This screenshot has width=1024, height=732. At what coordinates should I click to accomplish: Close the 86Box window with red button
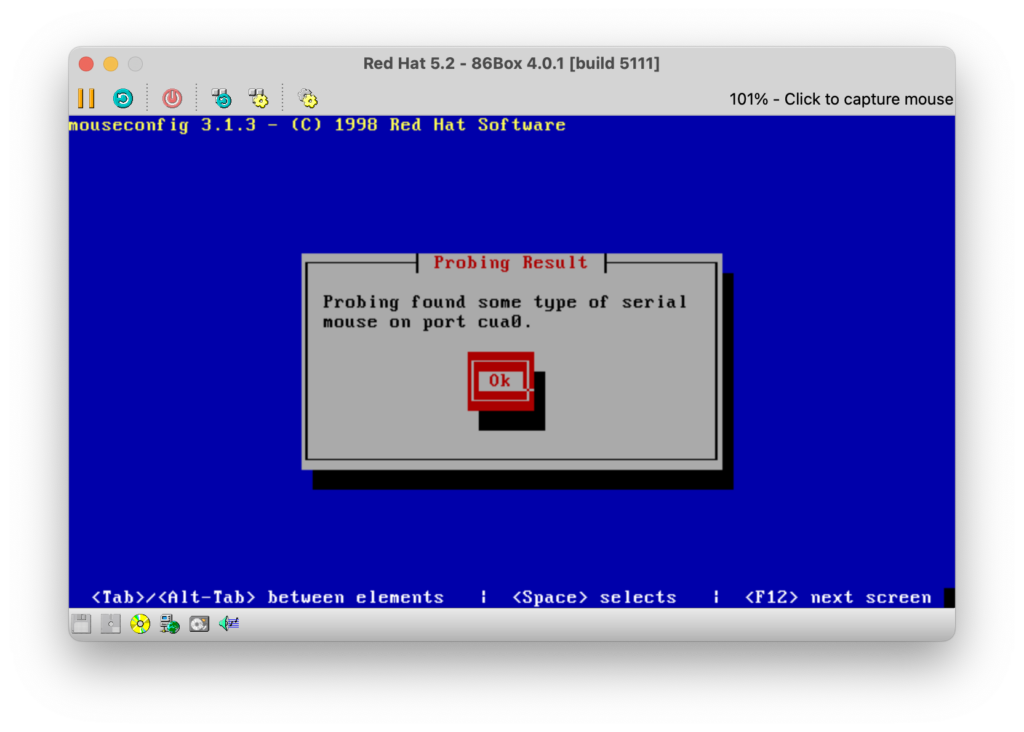87,64
